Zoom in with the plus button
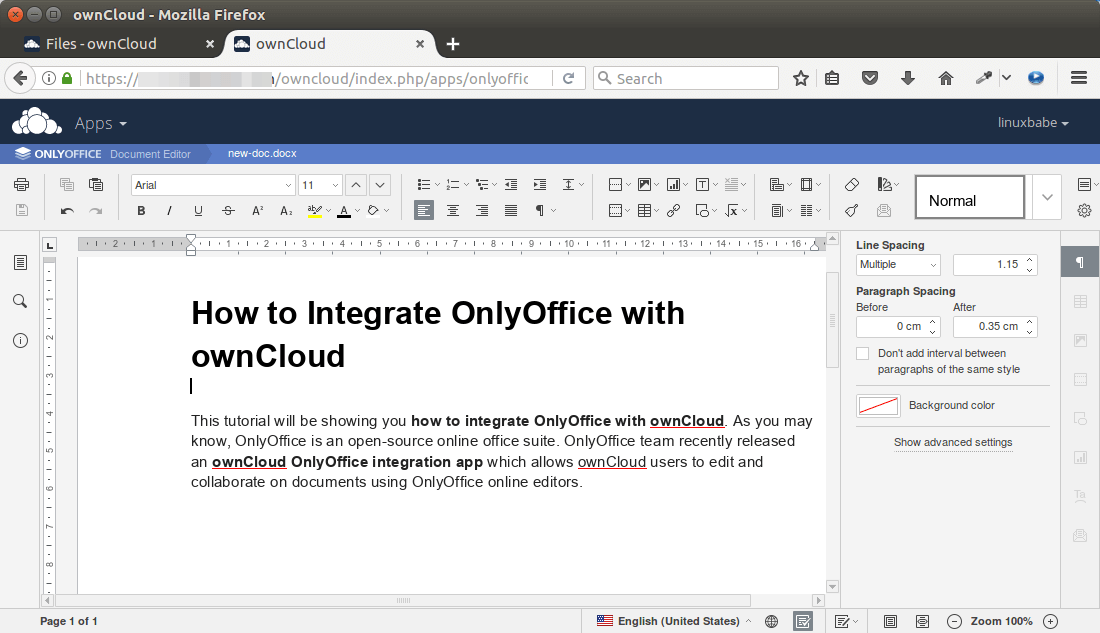1100x633 pixels. 1050,621
